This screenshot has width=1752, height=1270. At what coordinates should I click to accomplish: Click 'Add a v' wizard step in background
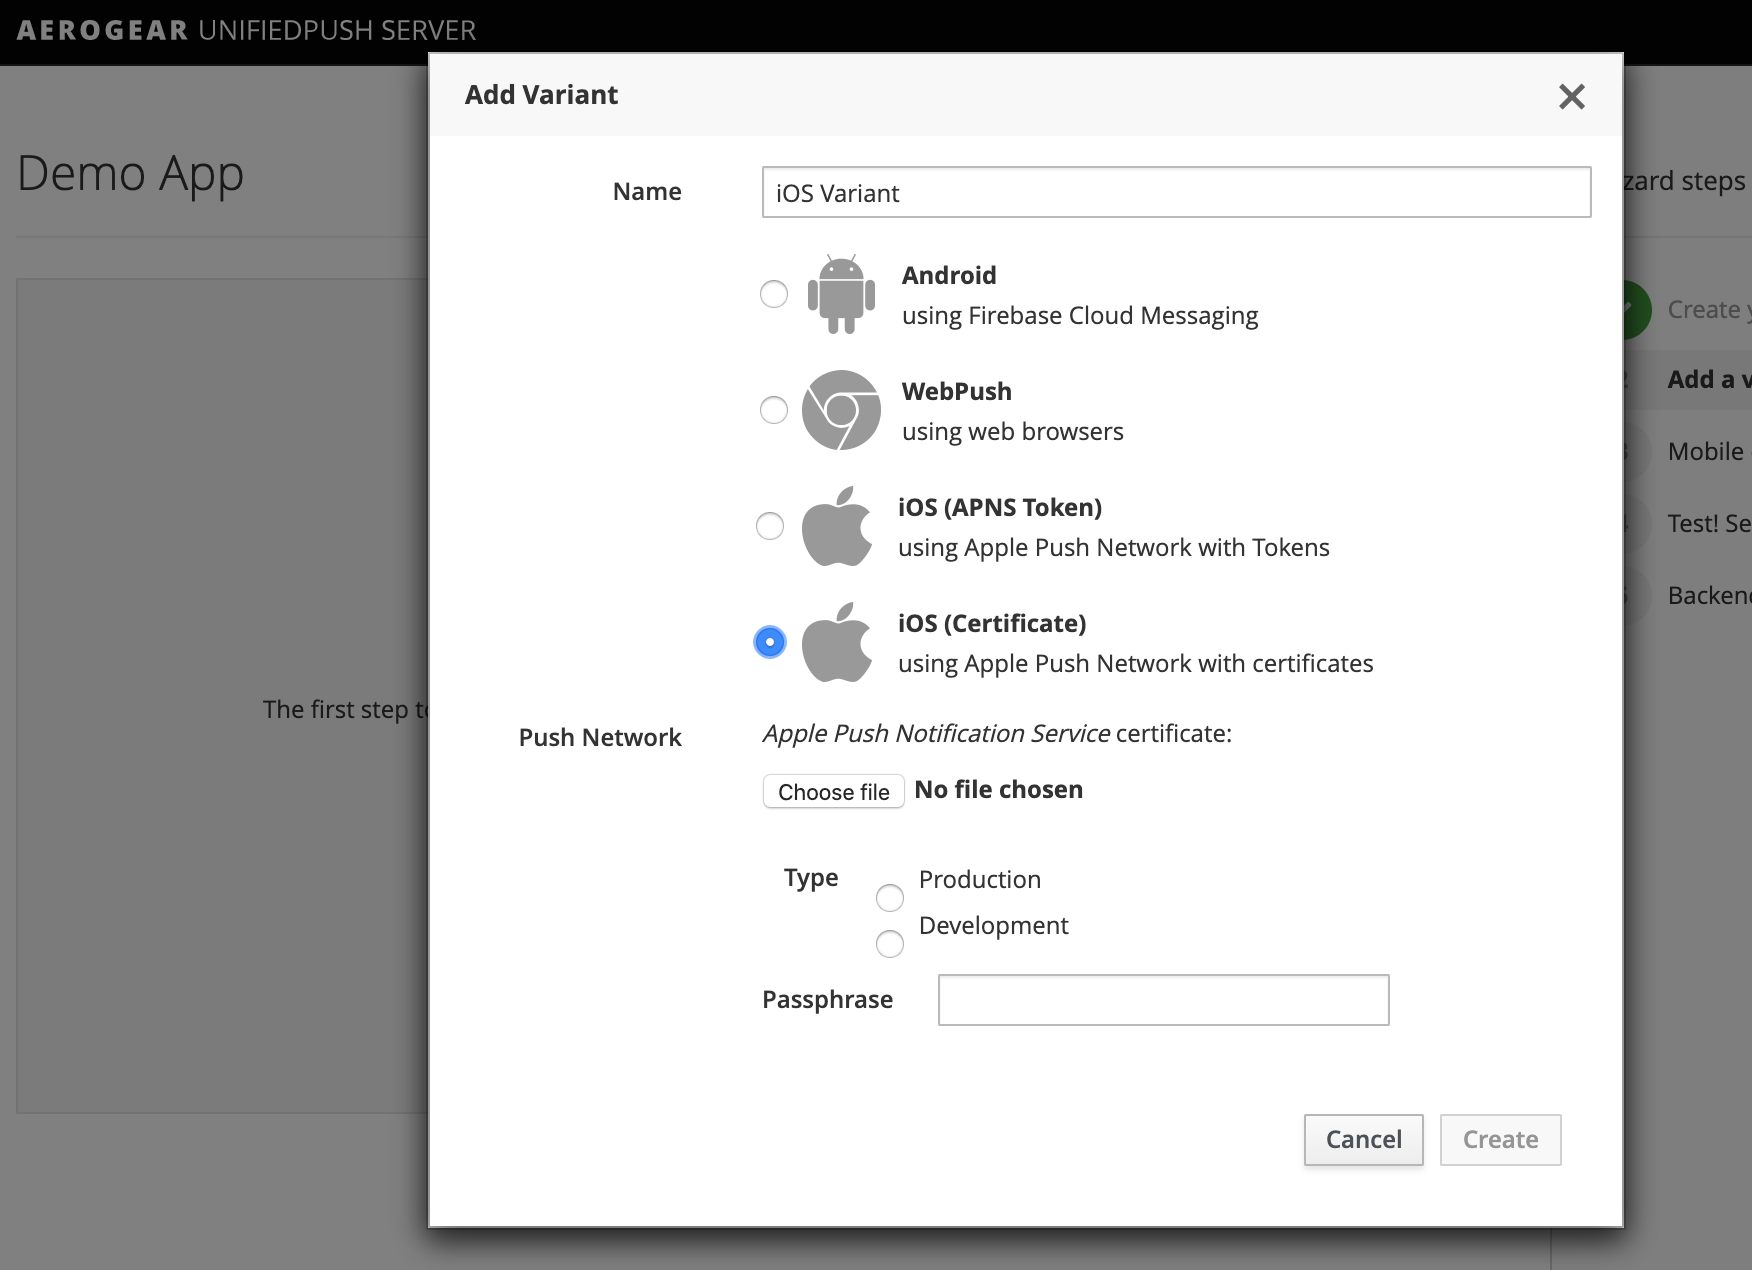(x=1709, y=379)
